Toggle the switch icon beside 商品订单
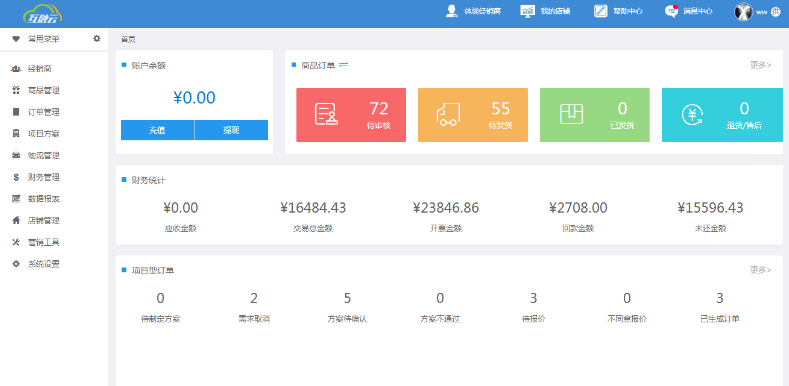Screen dimensions: 789x386 (344, 64)
